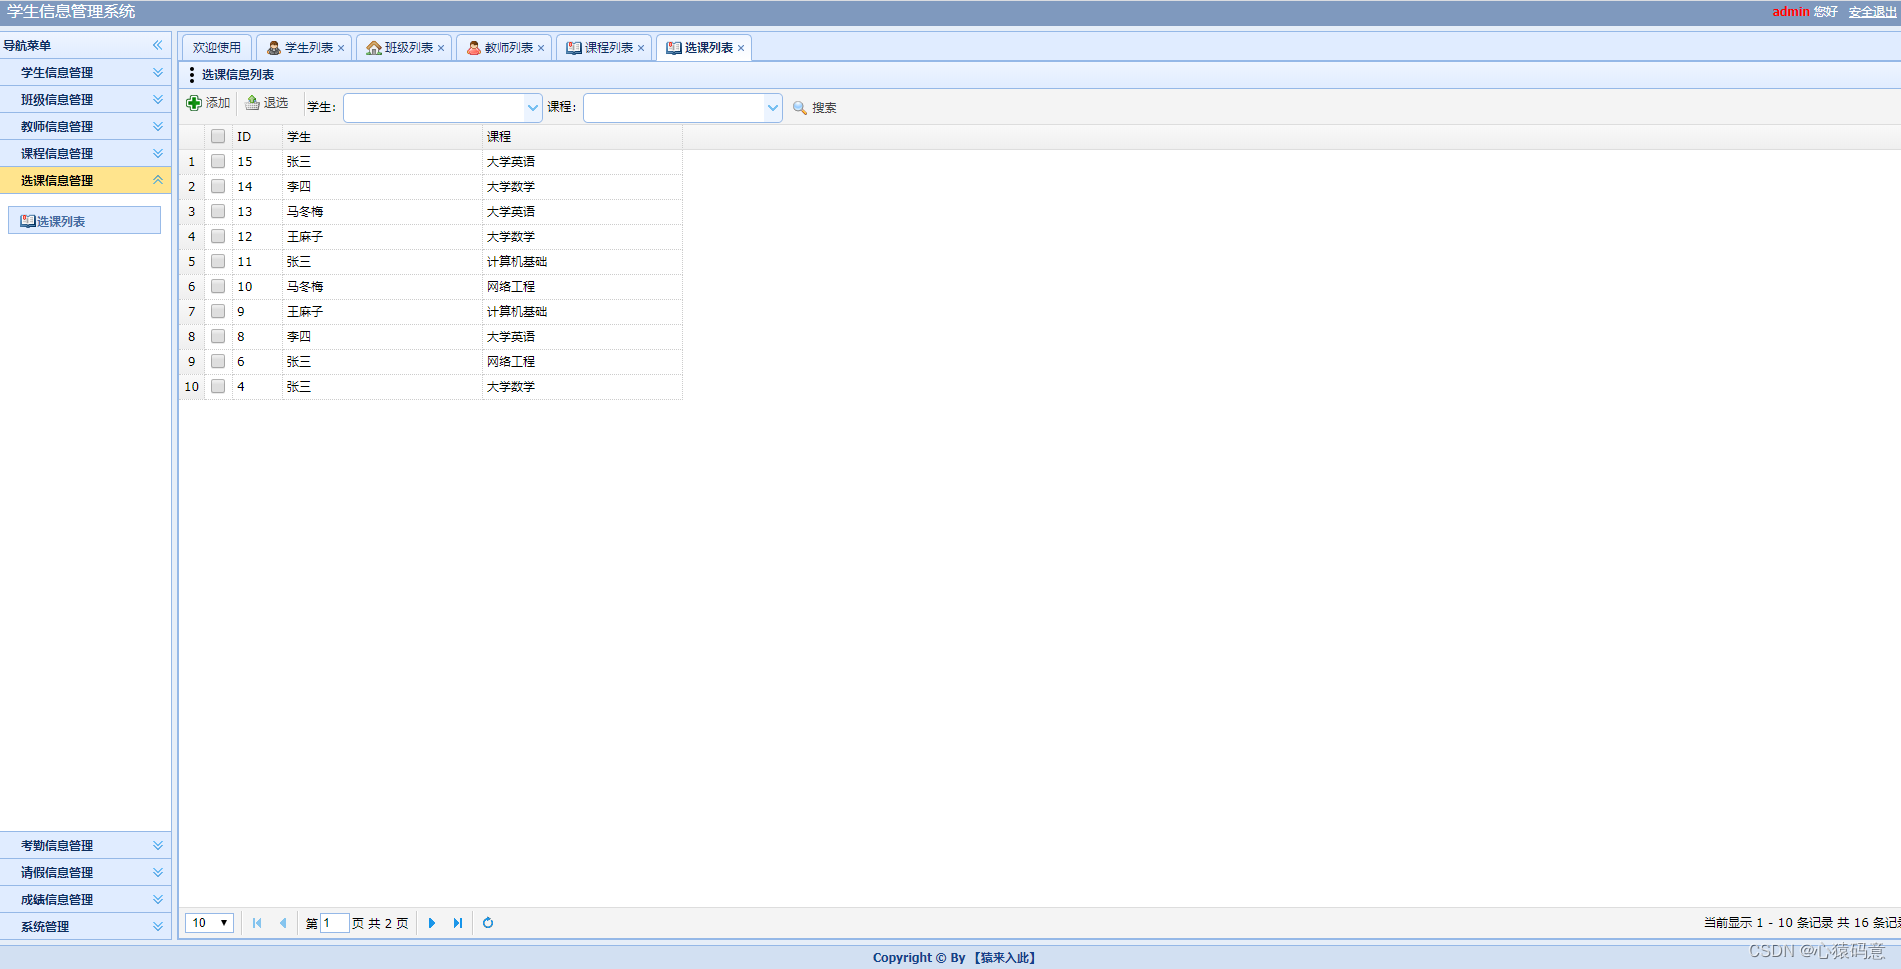
Task: Check the row for ID 15 张三
Action: (x=218, y=161)
